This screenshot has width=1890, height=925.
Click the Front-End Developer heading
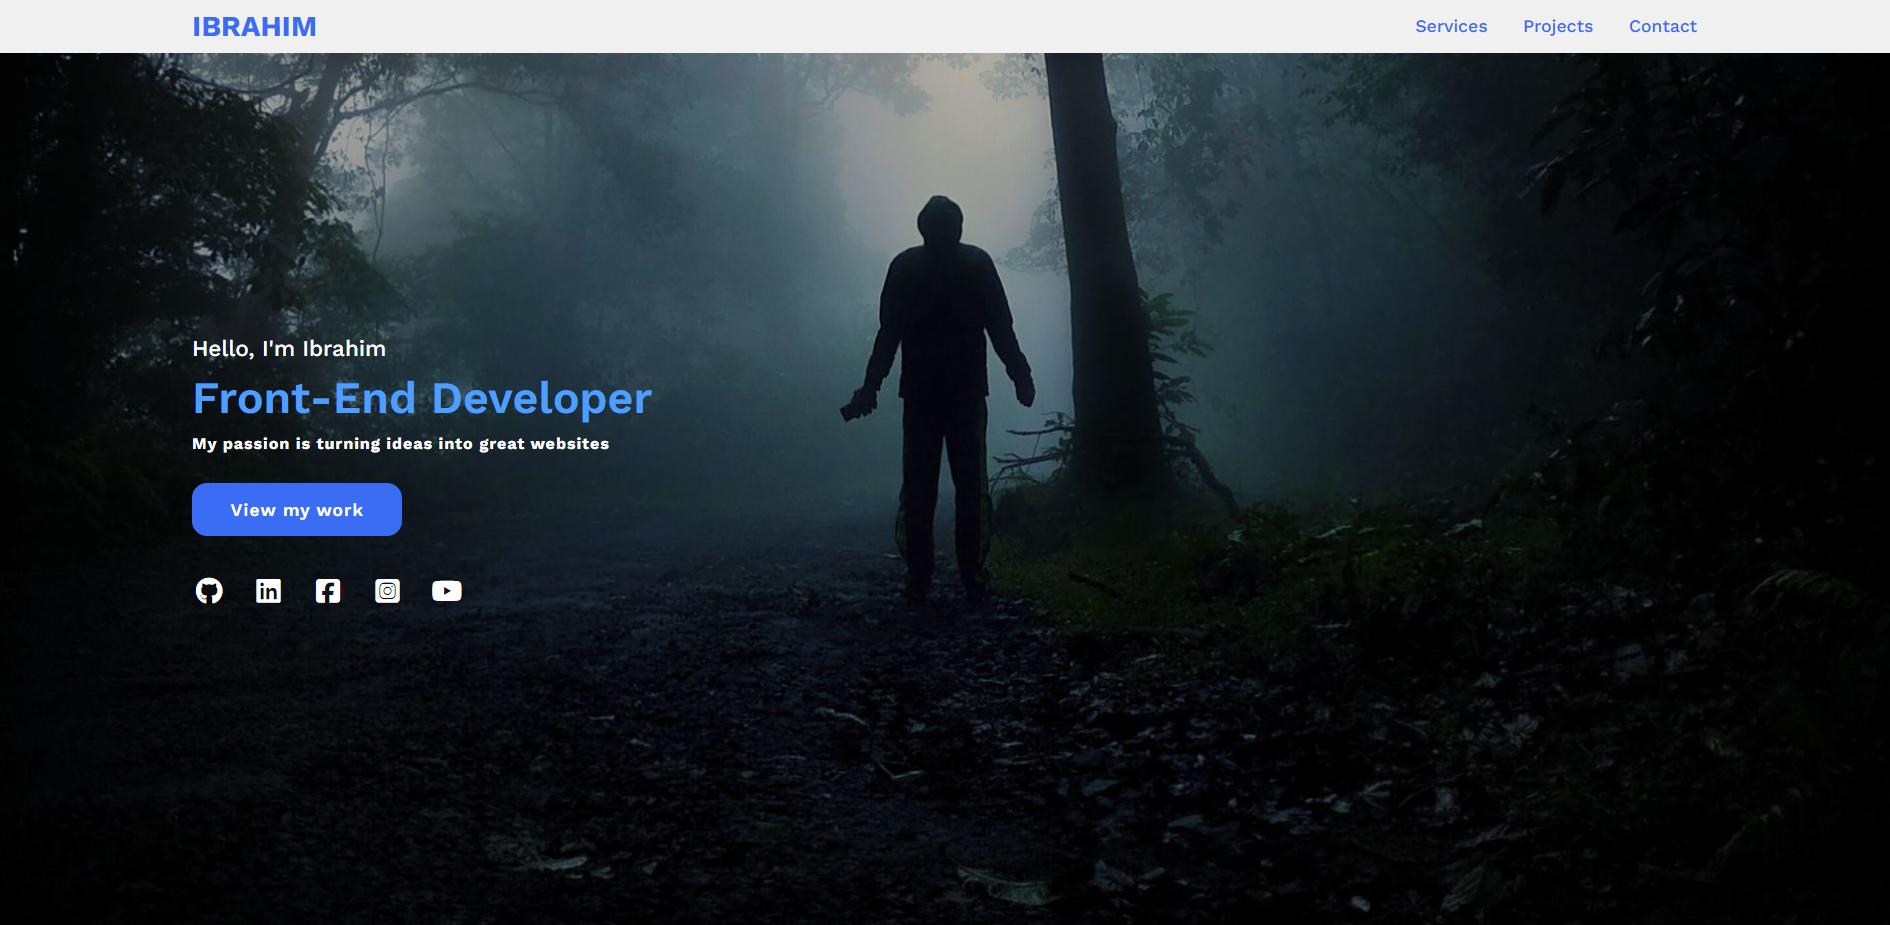click(x=422, y=399)
